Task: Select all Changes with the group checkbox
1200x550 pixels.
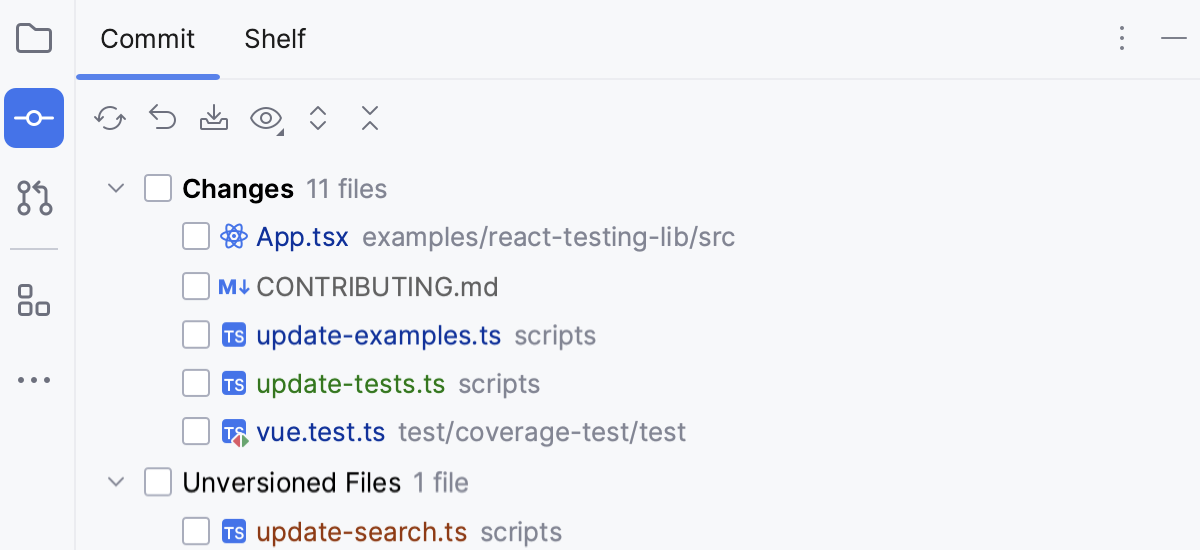Action: point(158,188)
